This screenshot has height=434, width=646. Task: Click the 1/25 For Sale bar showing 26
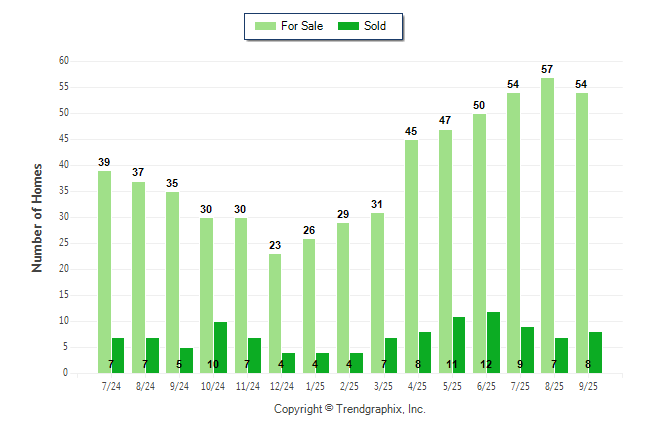[309, 305]
